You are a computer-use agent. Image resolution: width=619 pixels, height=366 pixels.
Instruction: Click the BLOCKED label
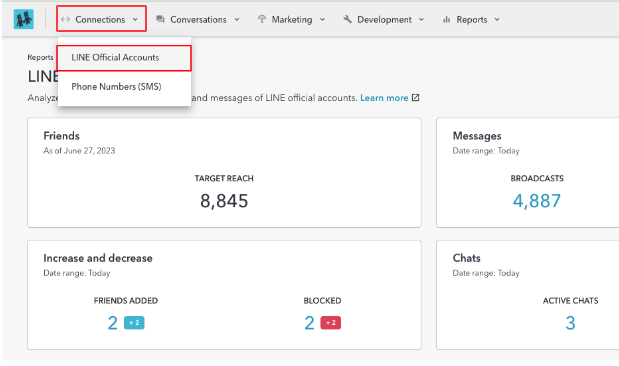(x=323, y=301)
